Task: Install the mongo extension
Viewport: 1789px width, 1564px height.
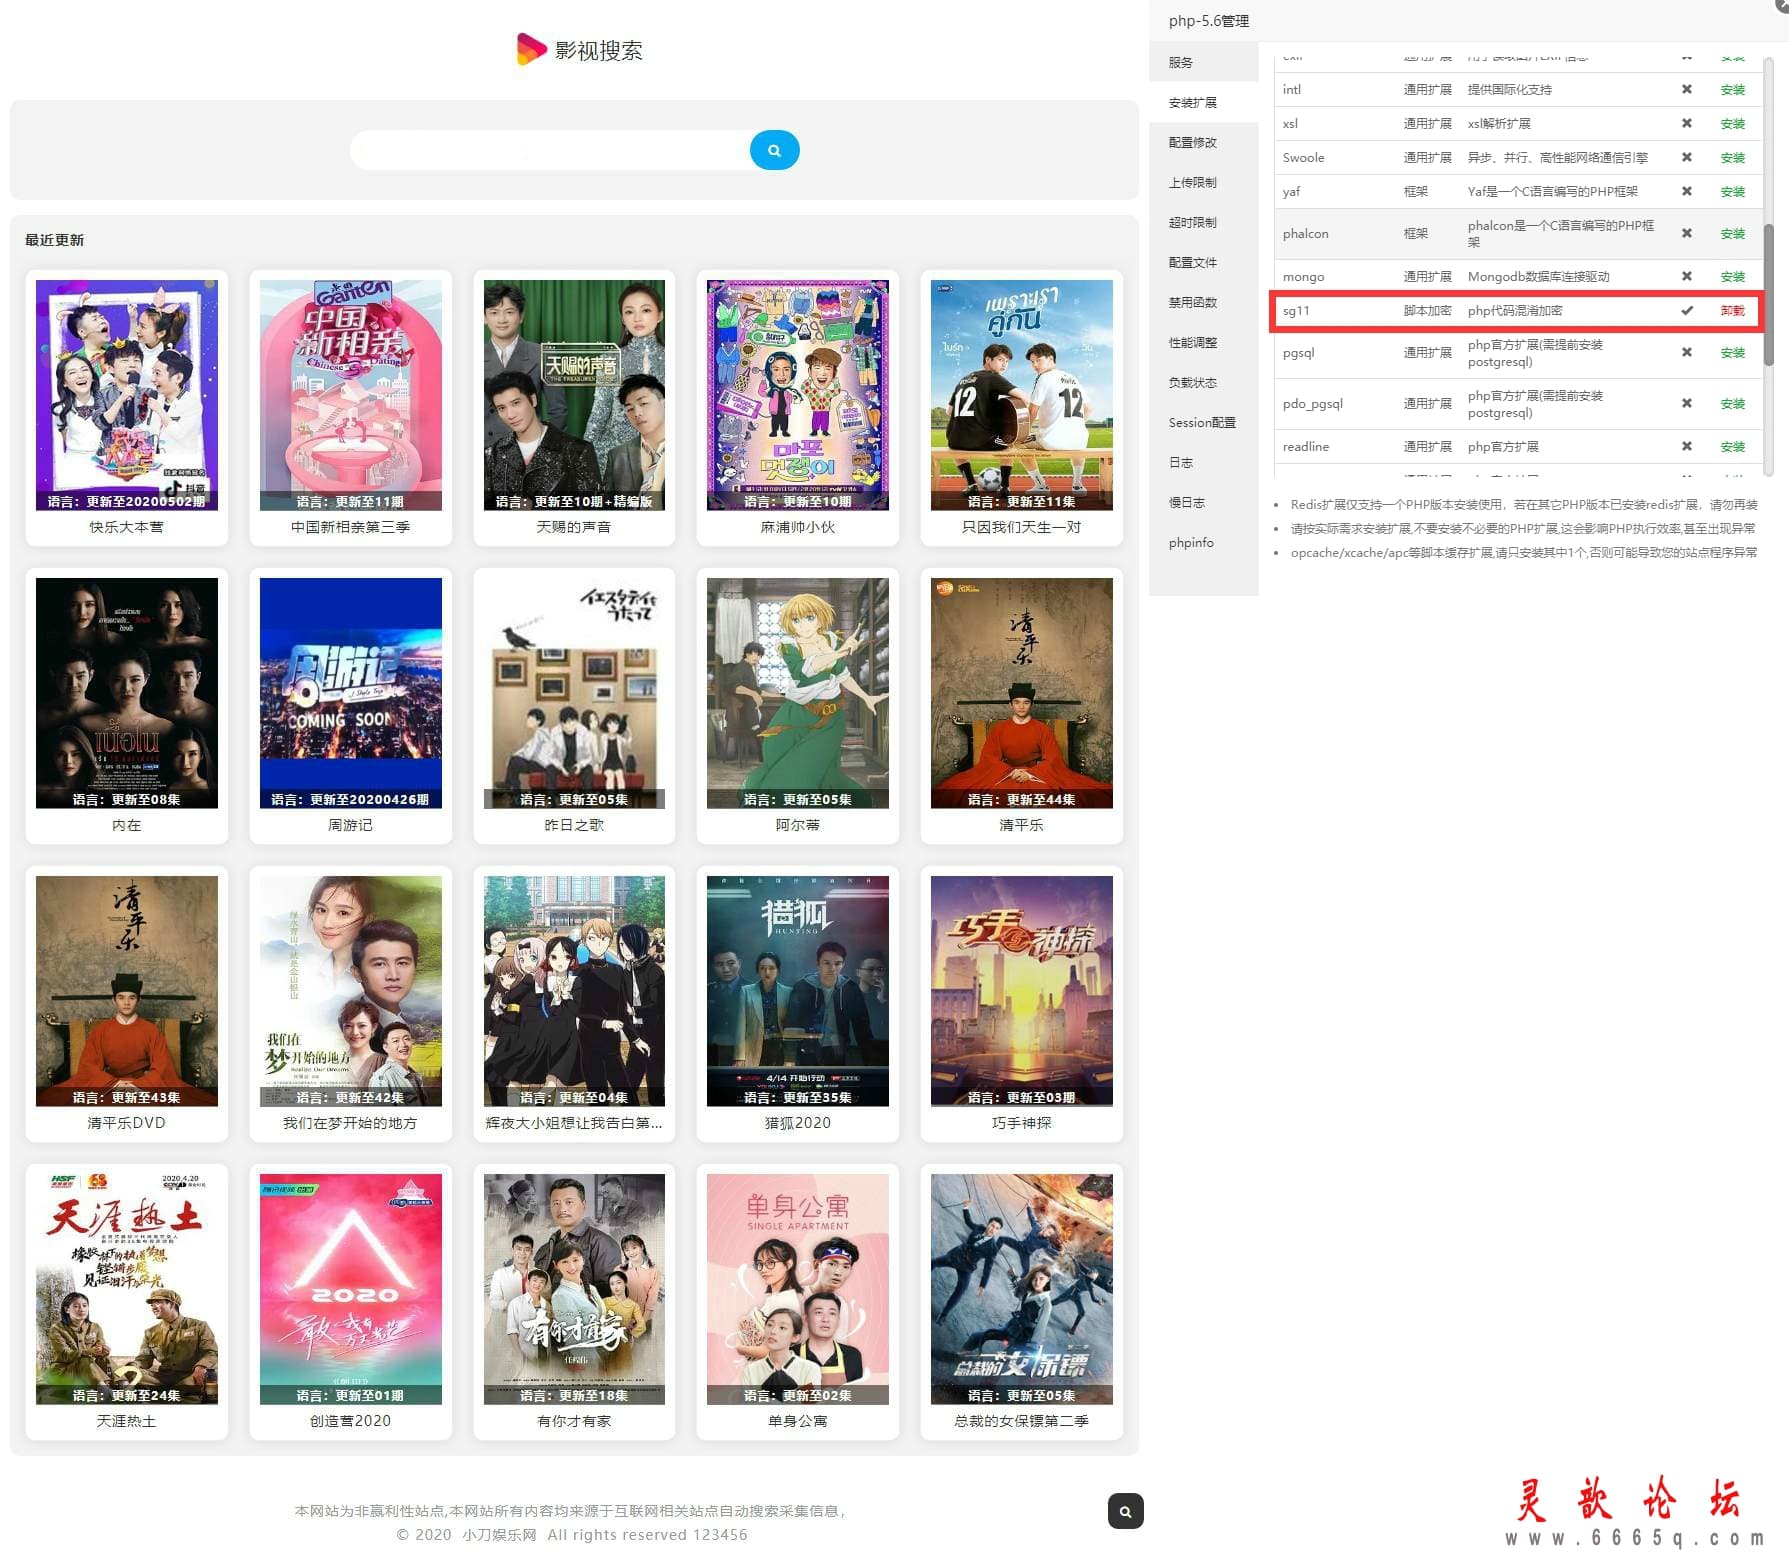Action: coord(1732,277)
